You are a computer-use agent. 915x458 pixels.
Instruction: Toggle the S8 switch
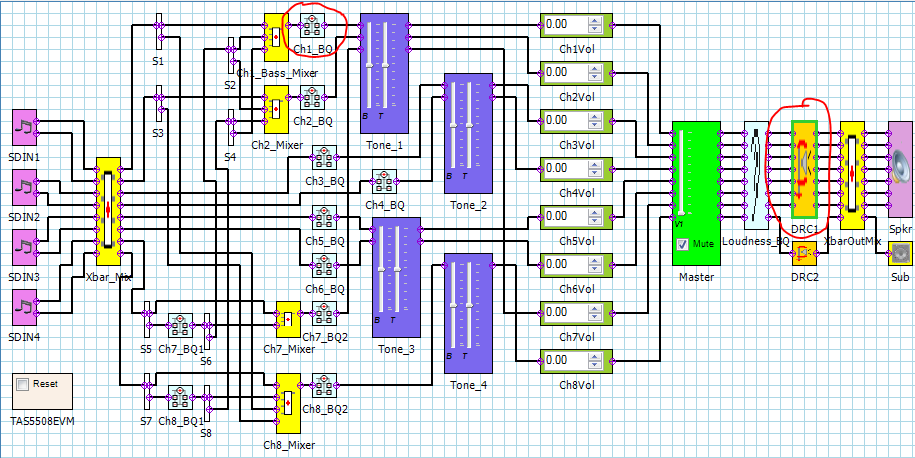pos(207,403)
